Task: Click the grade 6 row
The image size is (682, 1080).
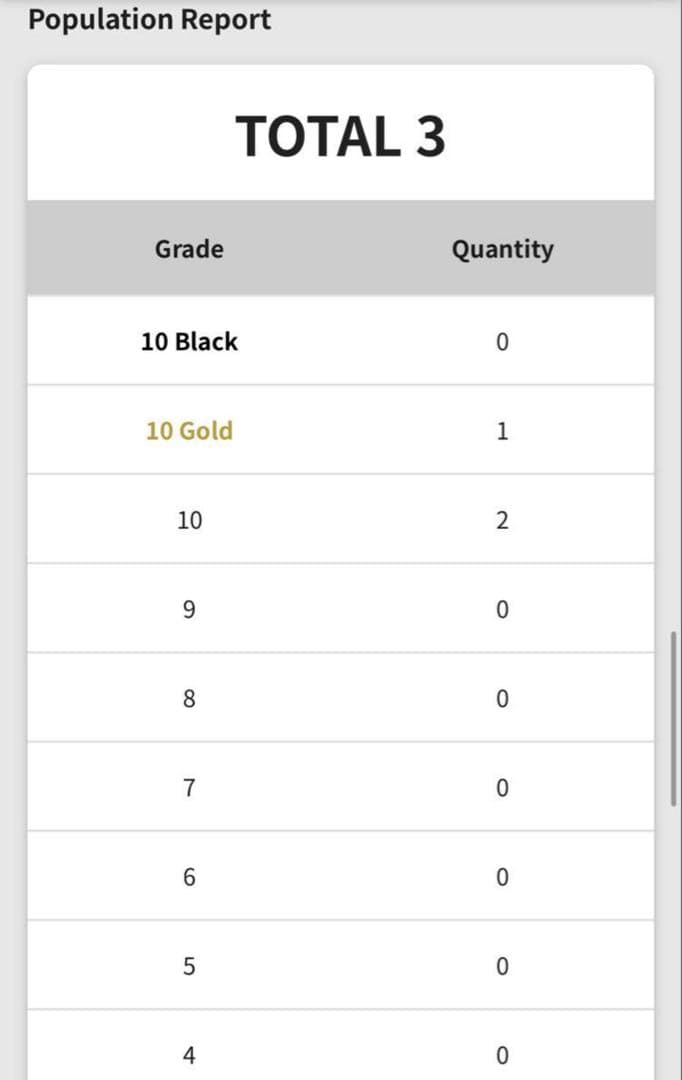Action: pyautogui.click(x=189, y=876)
